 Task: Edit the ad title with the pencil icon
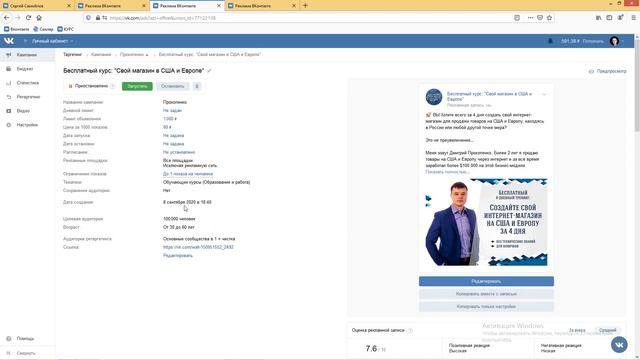[209, 71]
